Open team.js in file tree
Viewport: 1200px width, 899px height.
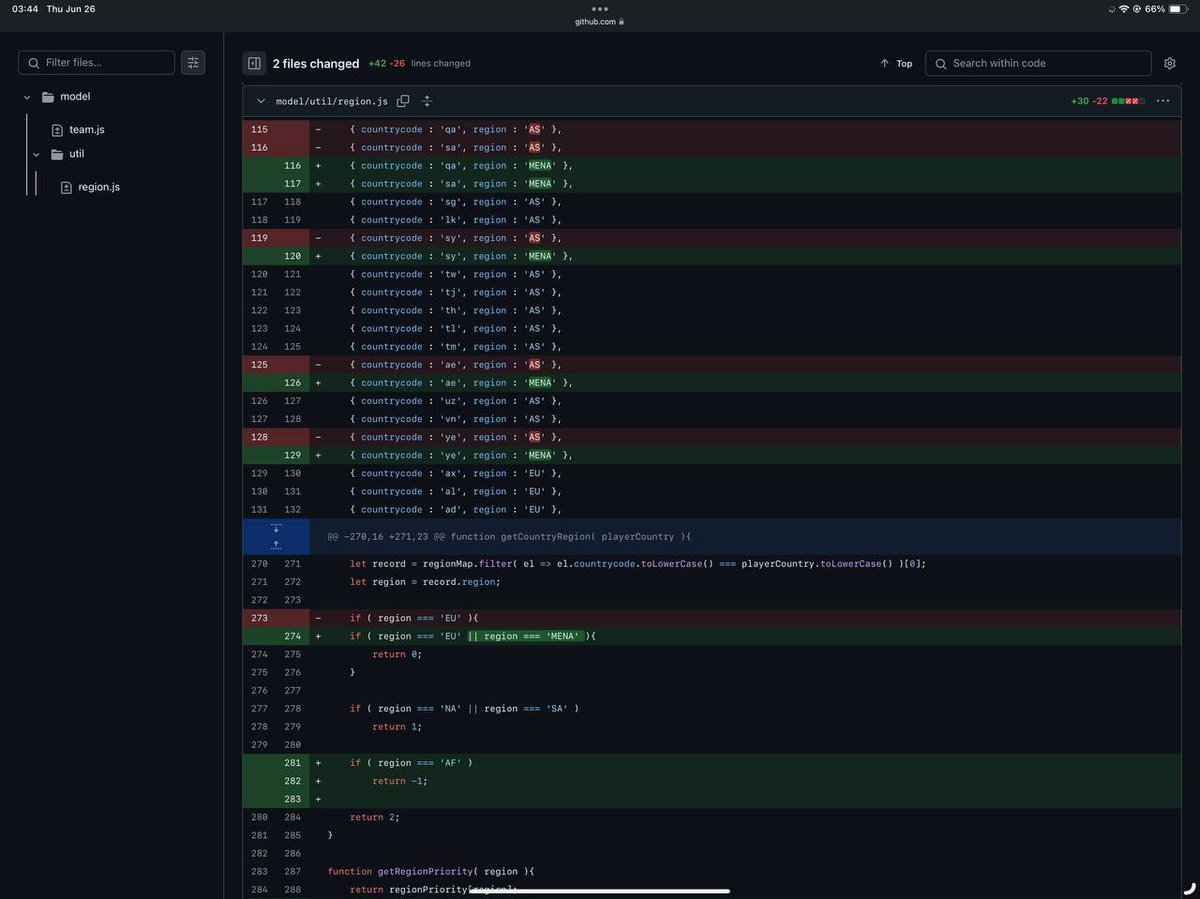click(87, 130)
